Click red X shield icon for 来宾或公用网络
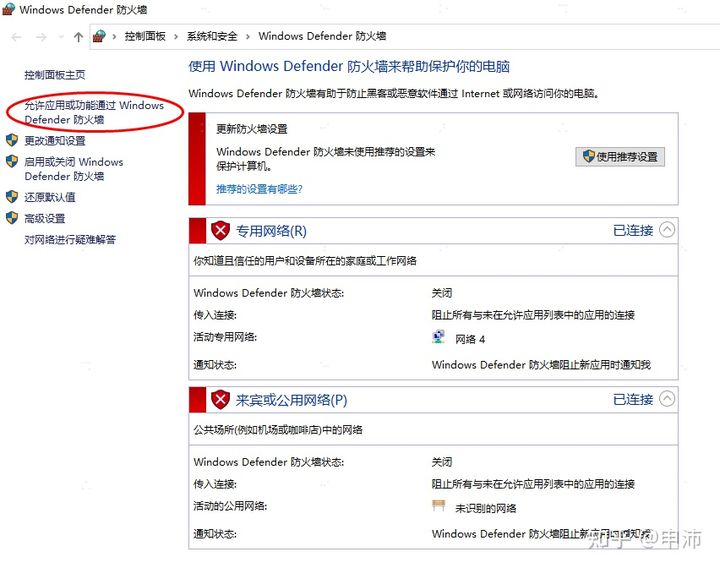Viewport: 720px width, 568px height. [220, 399]
